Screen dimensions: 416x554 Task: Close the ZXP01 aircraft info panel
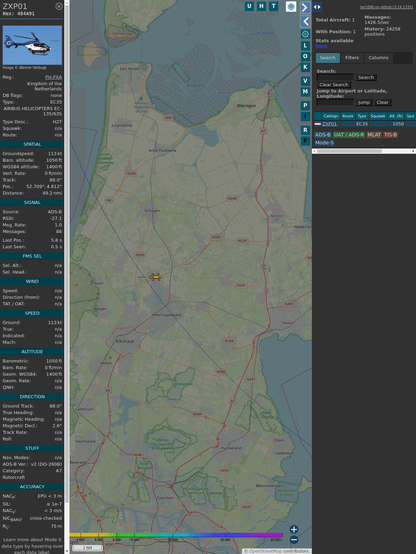(x=59, y=6)
